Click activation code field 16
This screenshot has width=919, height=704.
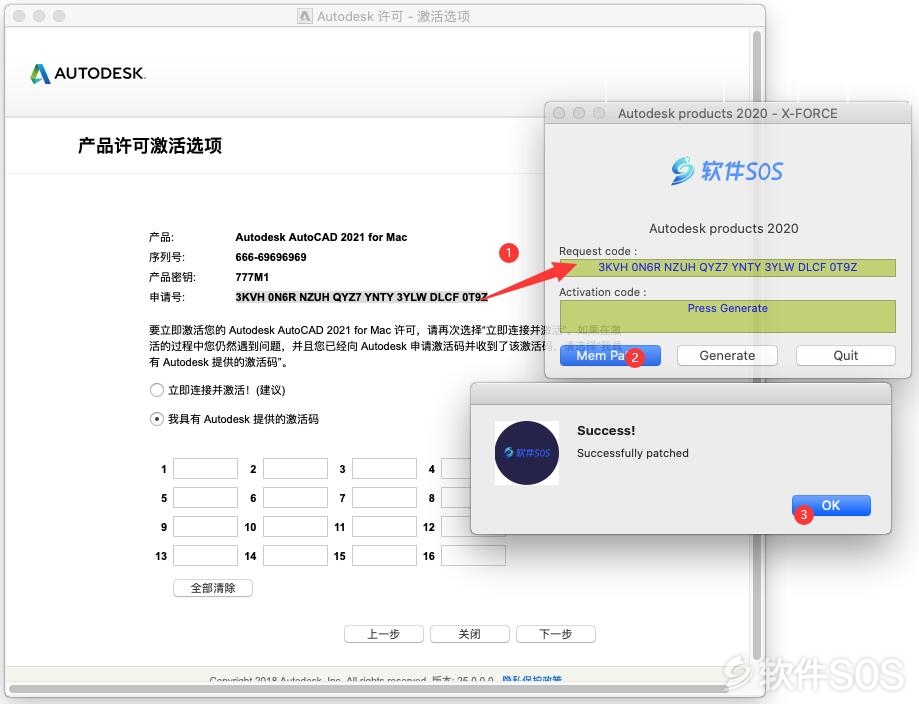[x=474, y=556]
